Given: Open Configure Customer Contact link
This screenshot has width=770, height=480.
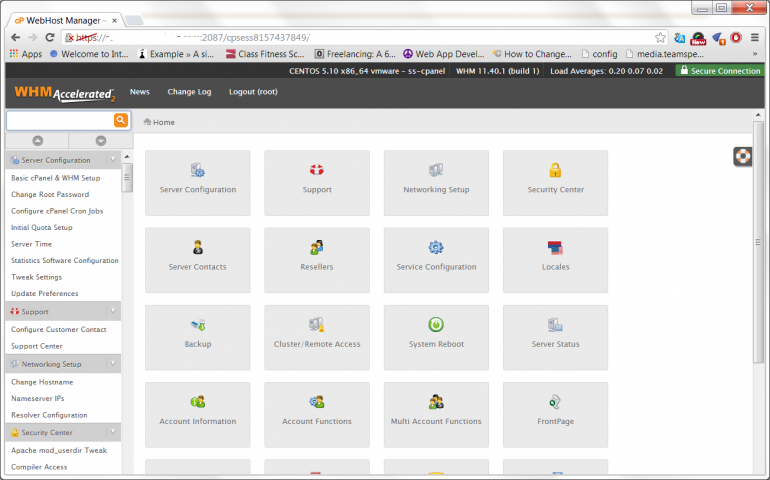Looking at the screenshot, I should (58, 330).
